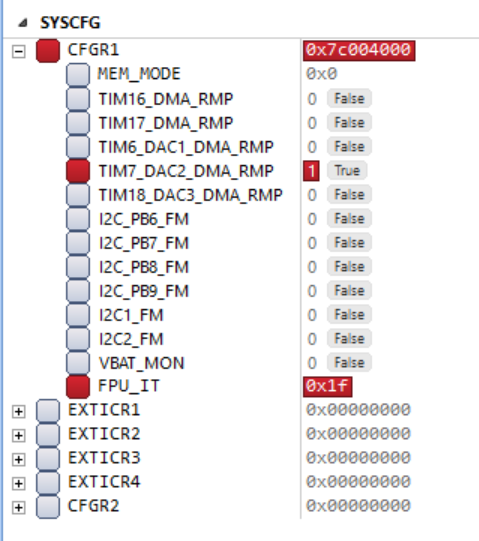Viewport: 479px width, 541px height.
Task: Click the I2C2_FM field icon
Action: point(78,339)
